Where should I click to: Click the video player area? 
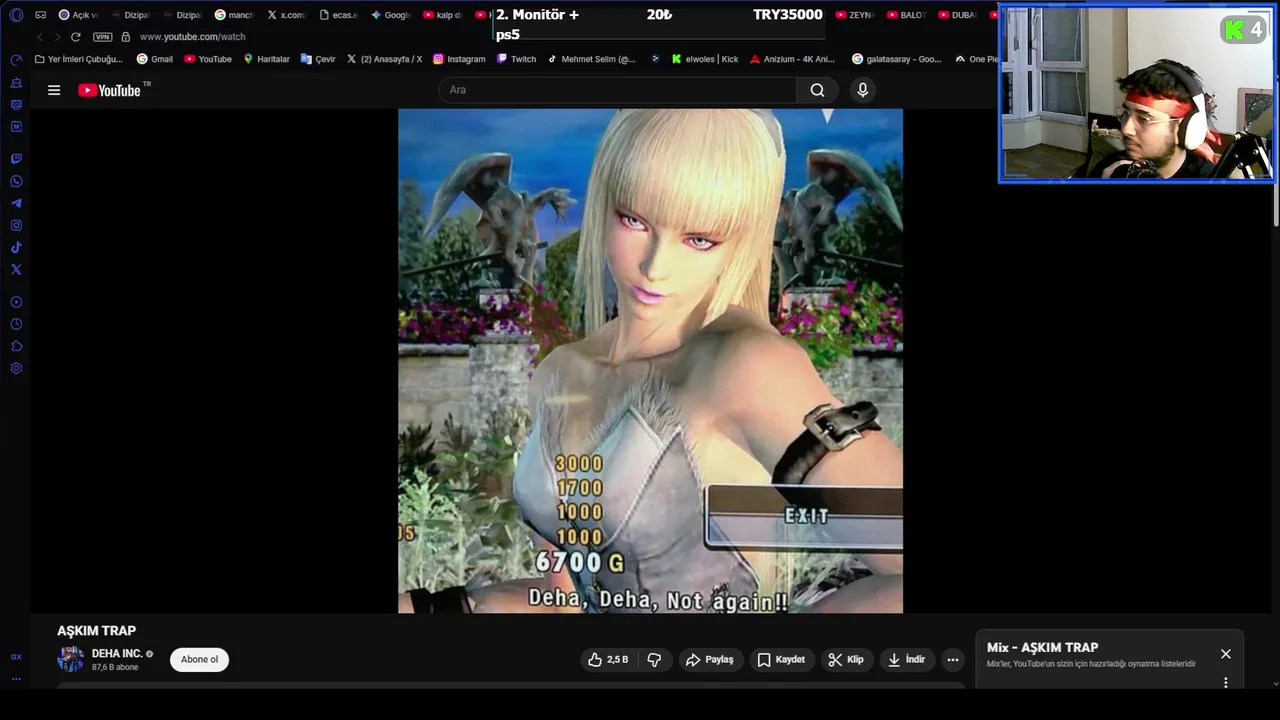click(x=650, y=361)
